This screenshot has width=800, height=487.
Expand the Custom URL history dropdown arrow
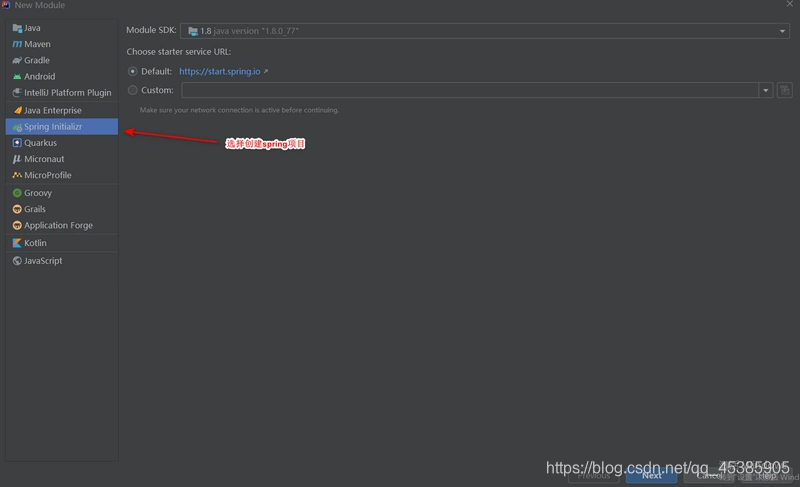point(766,90)
